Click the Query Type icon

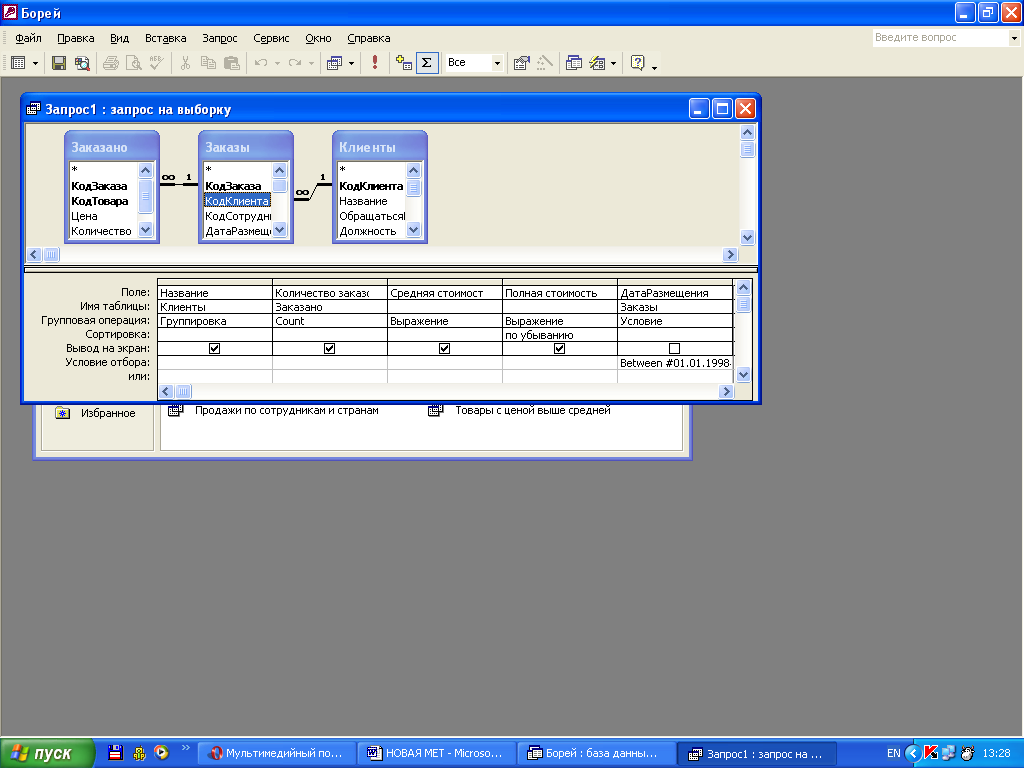click(x=334, y=63)
